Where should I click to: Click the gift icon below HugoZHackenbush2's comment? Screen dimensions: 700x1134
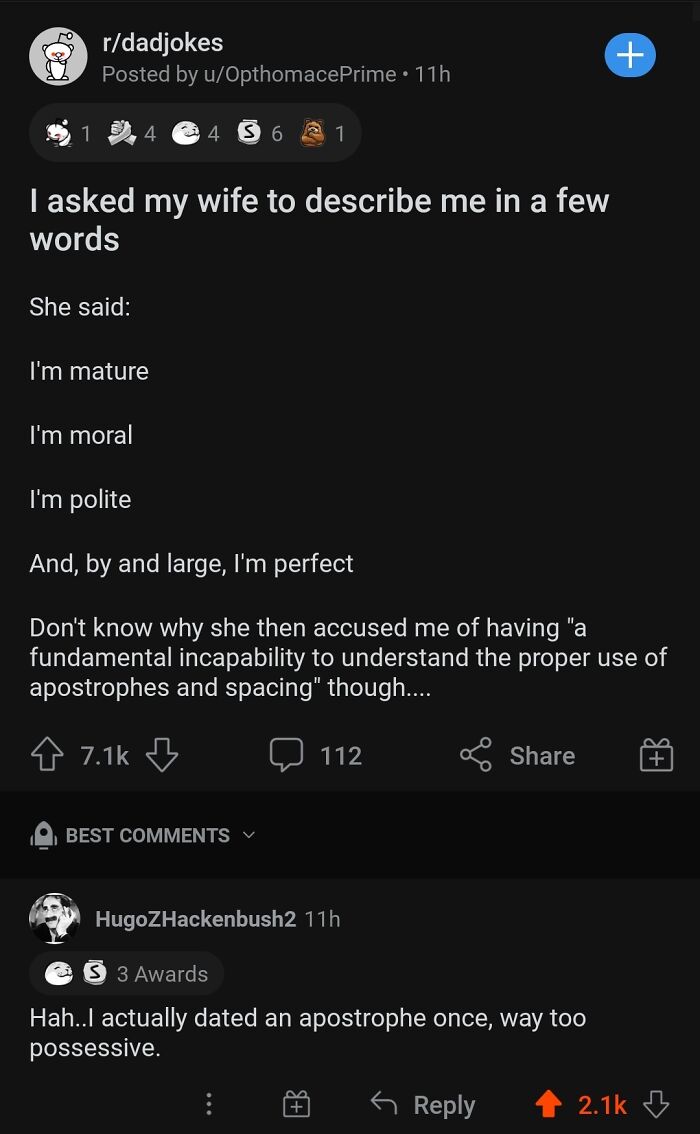[296, 1104]
